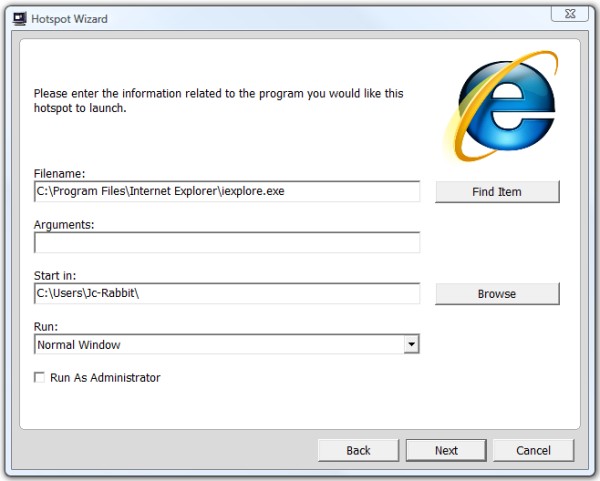Click the Find Item button
This screenshot has width=600, height=481.
click(497, 191)
